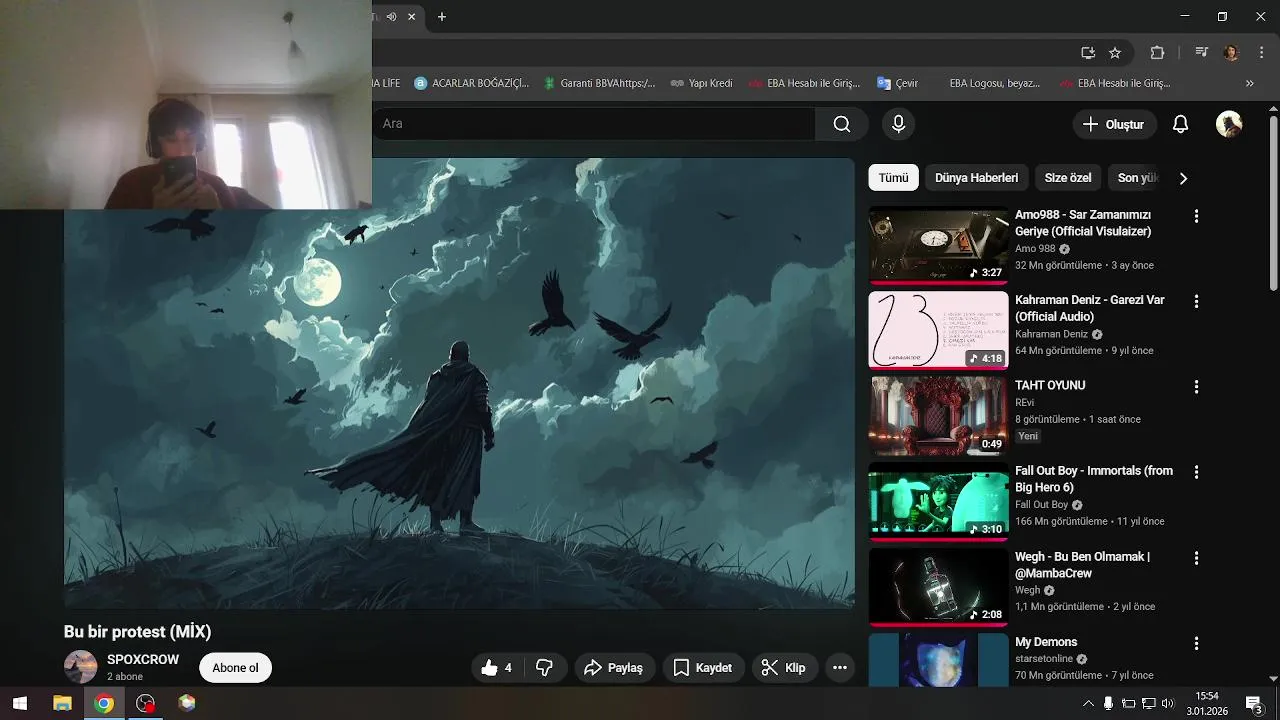Viewport: 1280px width, 720px height.
Task: Open SPOXCROW channel avatar
Action: point(80,667)
